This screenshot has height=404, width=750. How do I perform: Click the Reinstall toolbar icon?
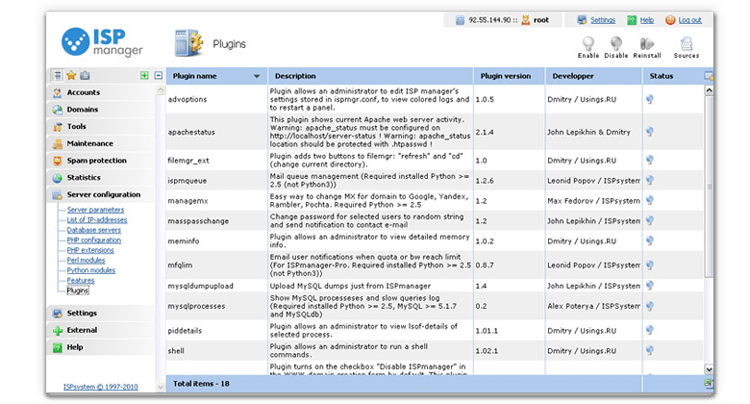(647, 44)
